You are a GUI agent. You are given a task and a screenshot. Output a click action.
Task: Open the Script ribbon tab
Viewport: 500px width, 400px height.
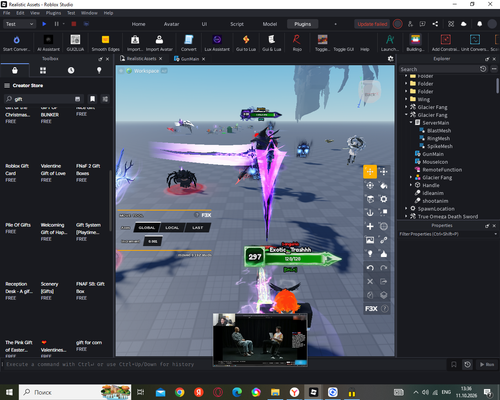click(x=237, y=24)
